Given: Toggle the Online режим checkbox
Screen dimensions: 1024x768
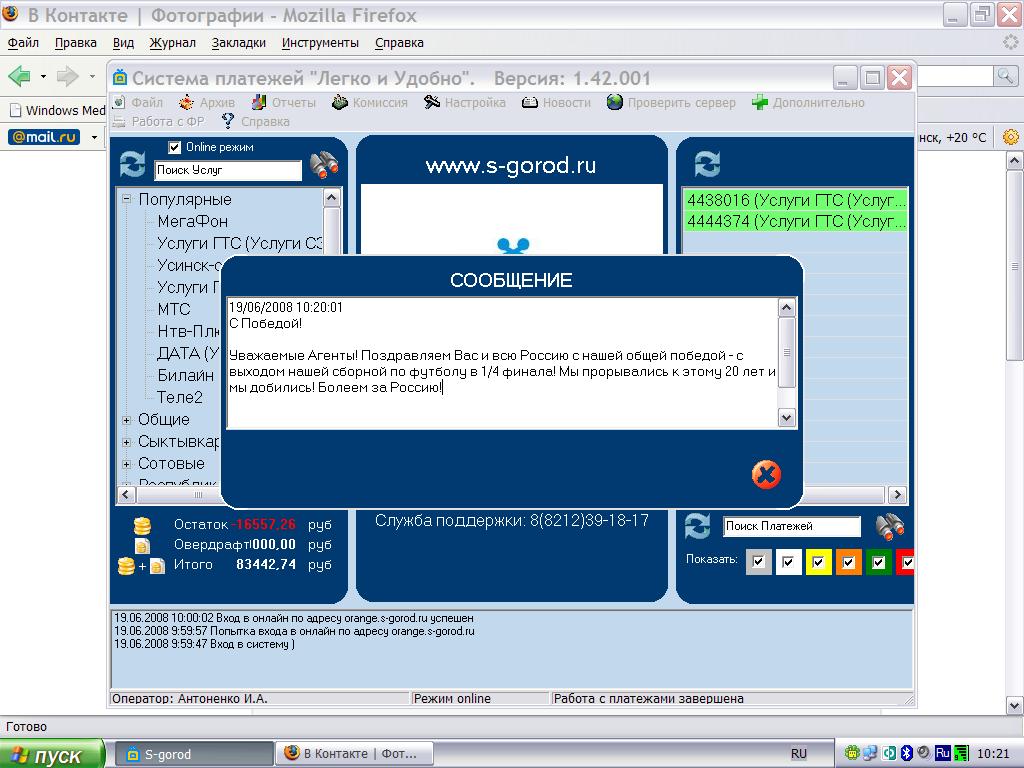Looking at the screenshot, I should point(175,147).
